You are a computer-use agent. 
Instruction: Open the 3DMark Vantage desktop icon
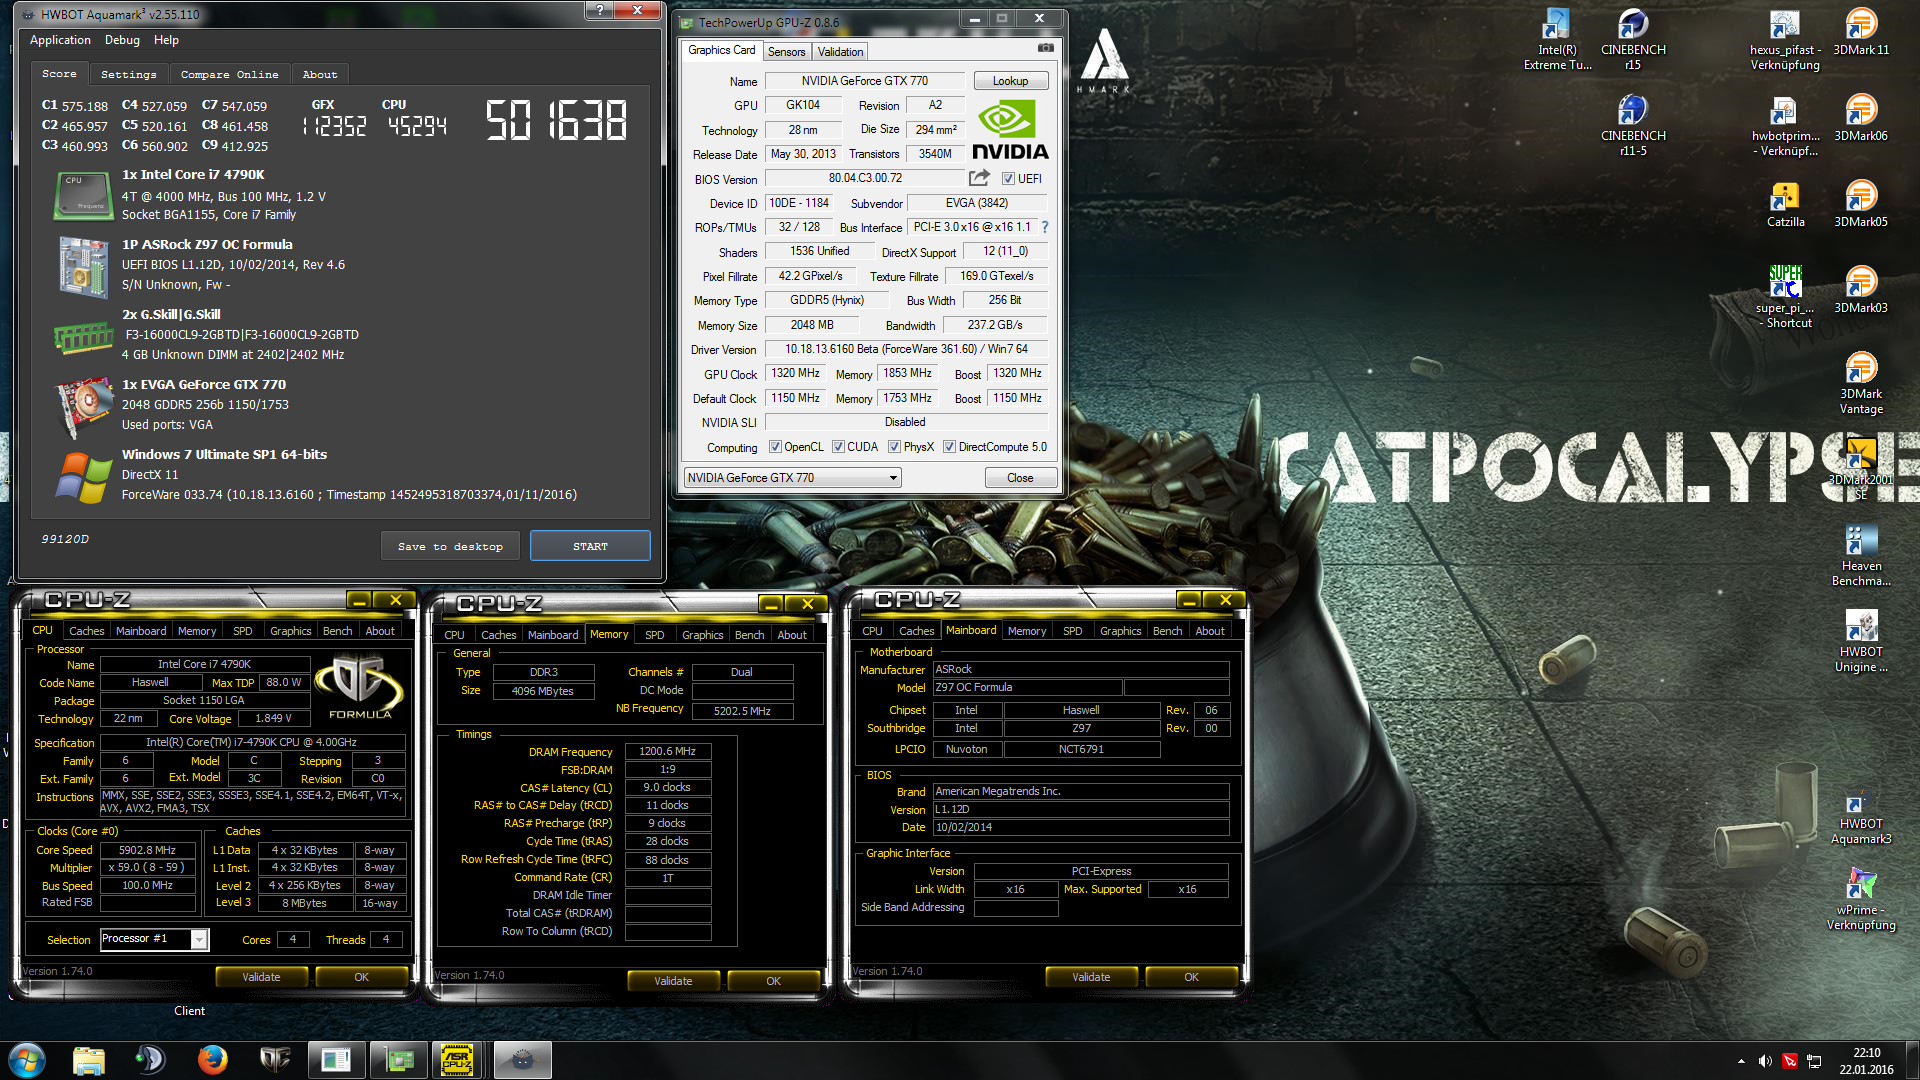pyautogui.click(x=1861, y=383)
